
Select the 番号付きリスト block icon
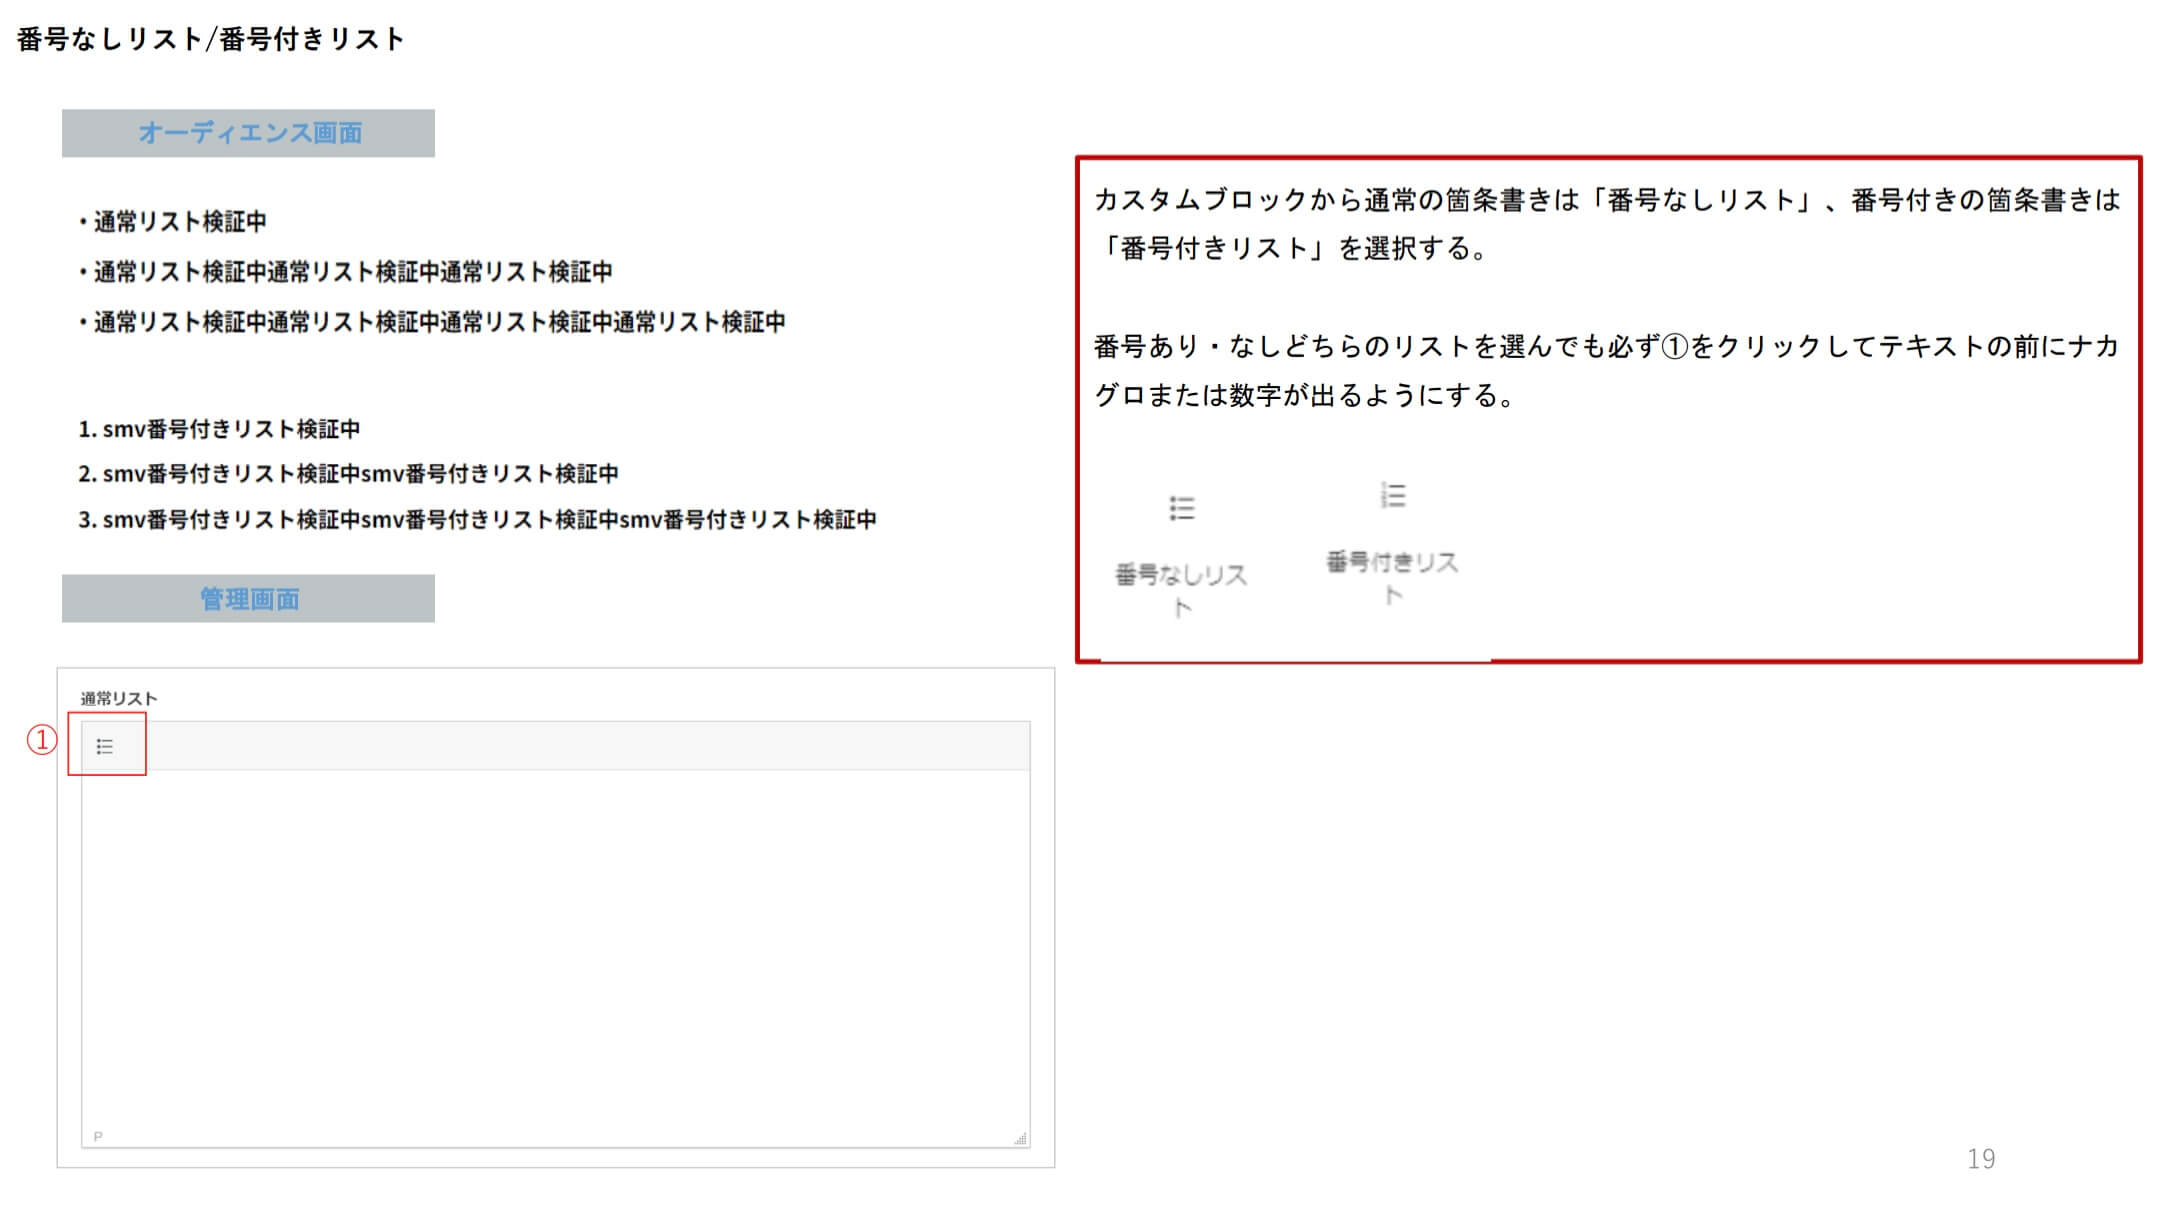click(1393, 495)
